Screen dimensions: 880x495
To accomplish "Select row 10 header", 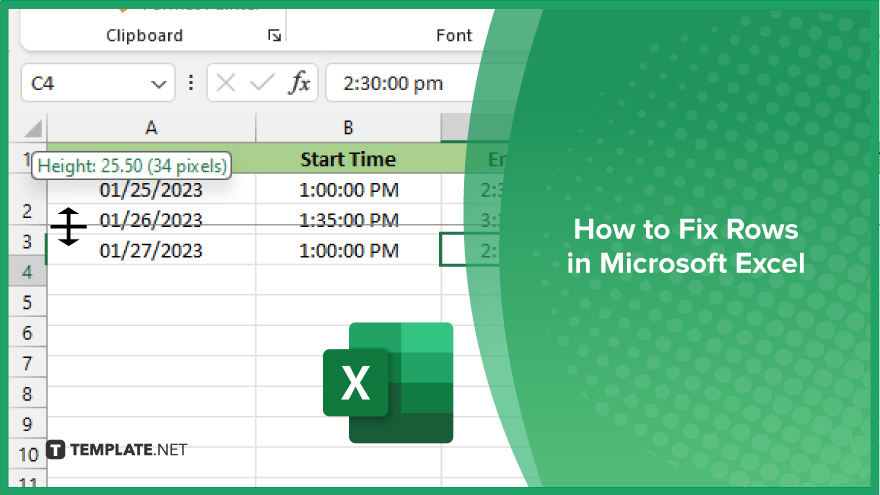I will point(28,455).
